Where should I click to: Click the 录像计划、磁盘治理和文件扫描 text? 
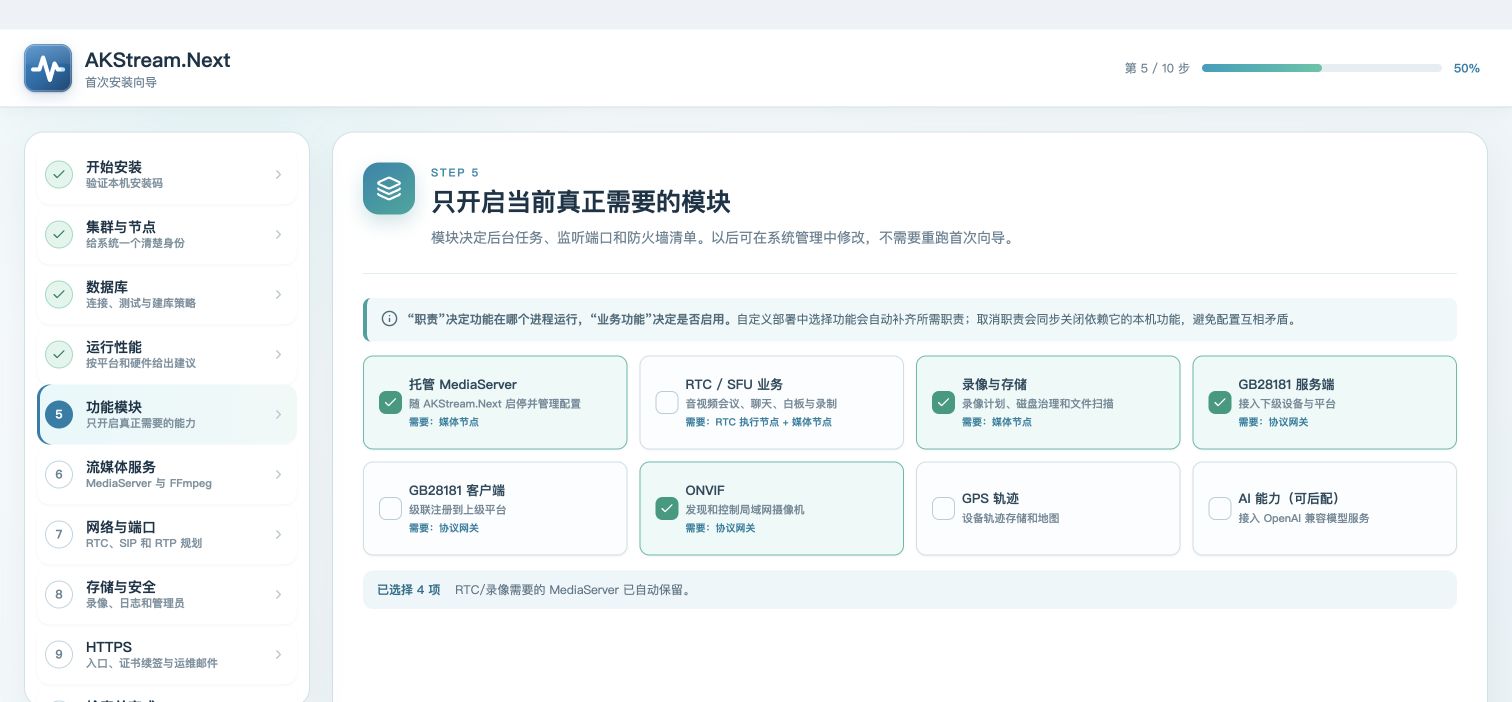coord(1037,404)
